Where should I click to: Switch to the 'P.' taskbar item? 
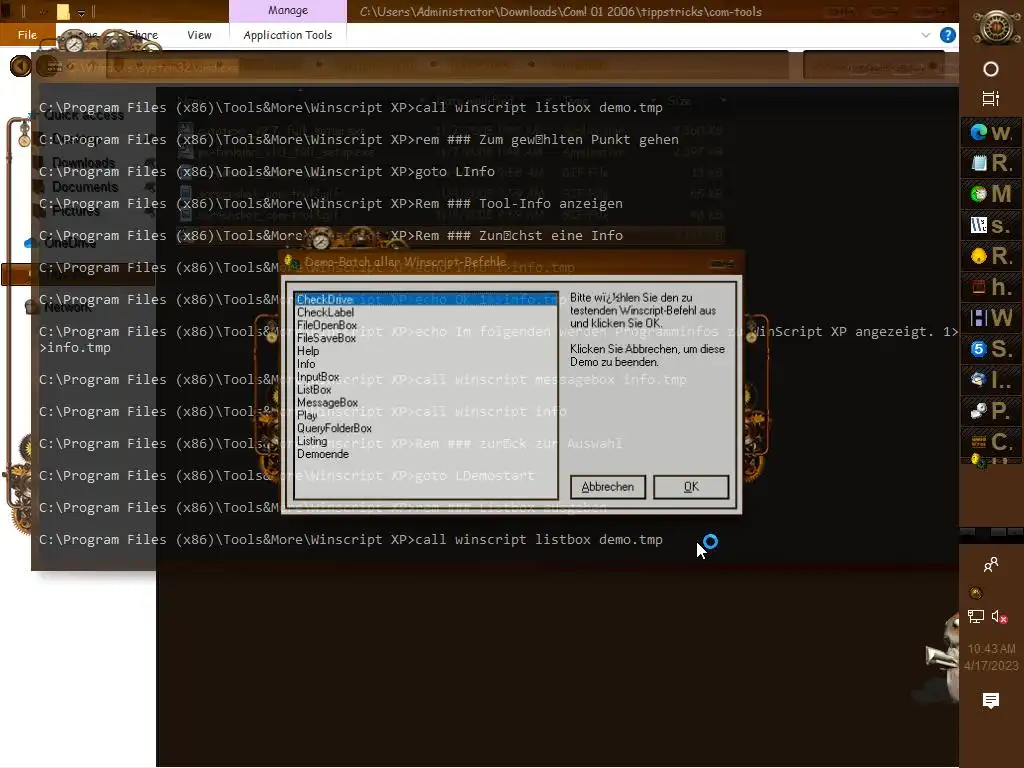991,411
